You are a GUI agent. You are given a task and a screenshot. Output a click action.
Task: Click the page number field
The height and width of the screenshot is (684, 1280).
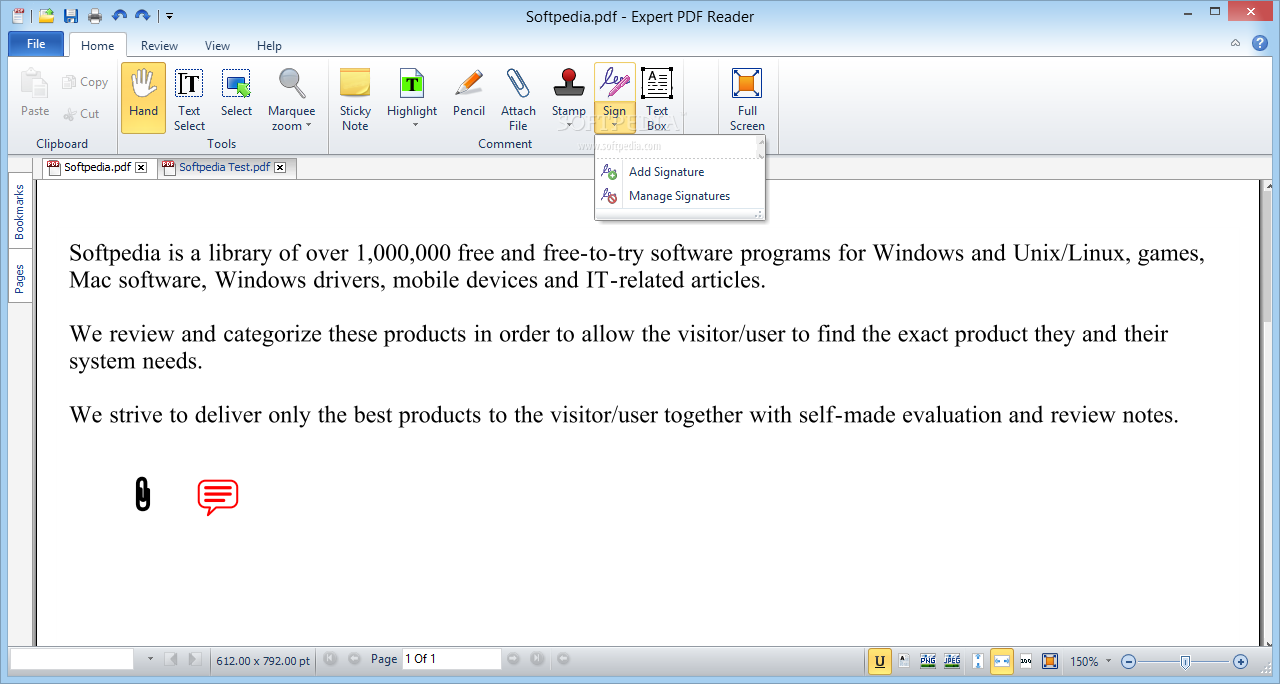pos(451,659)
